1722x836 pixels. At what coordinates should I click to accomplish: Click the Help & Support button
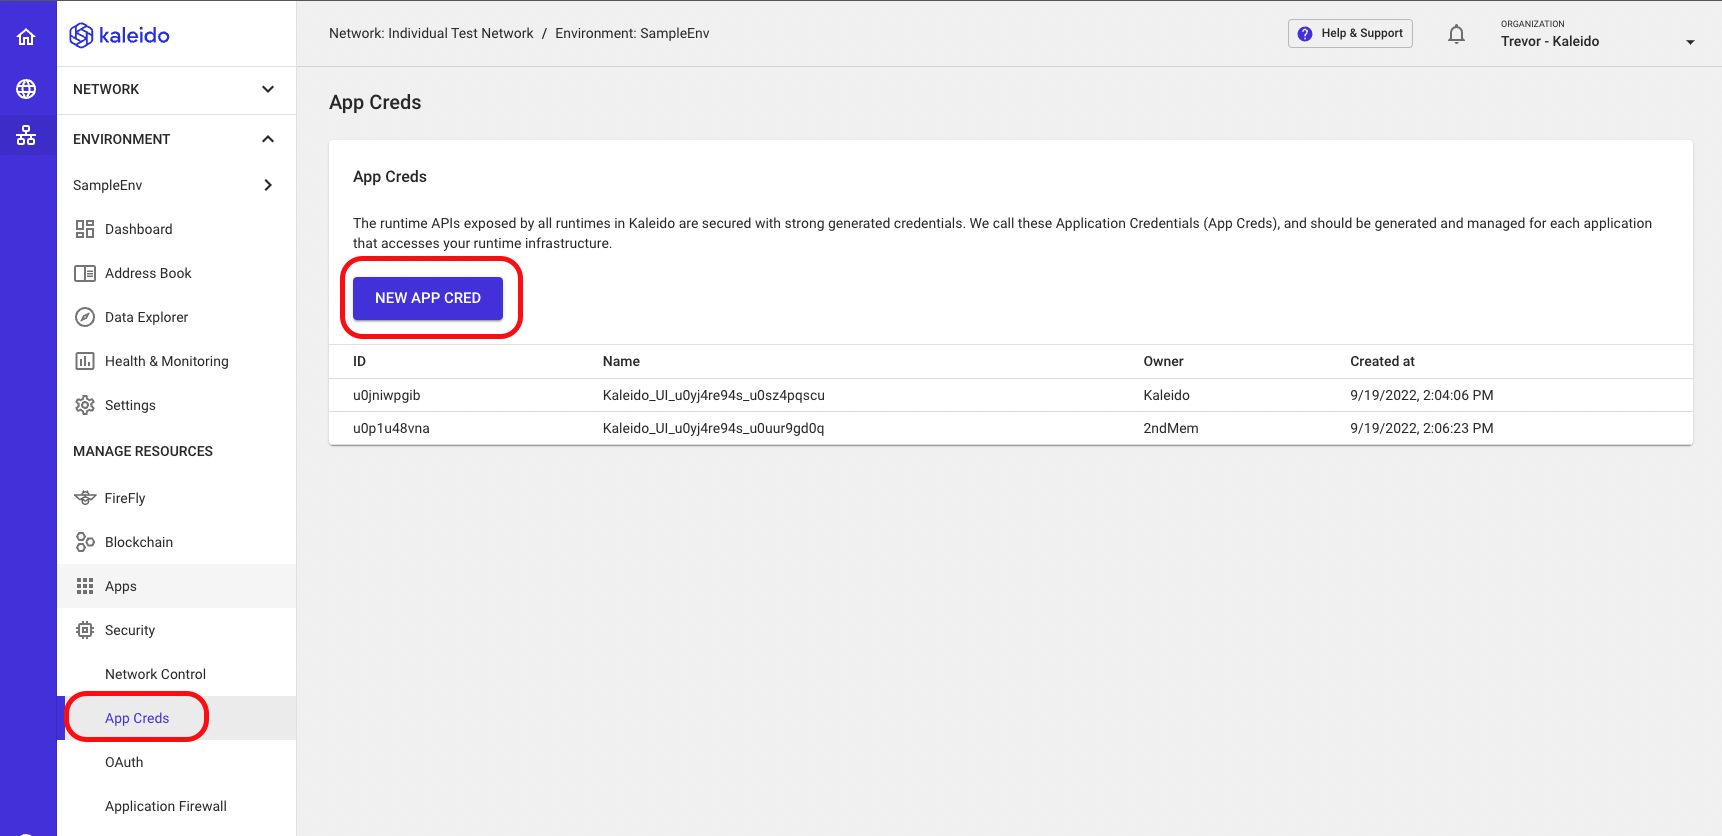coord(1350,34)
